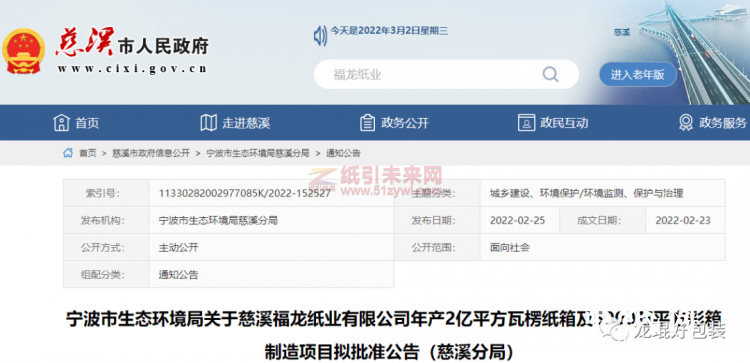Open 慈溪市政府信息公开 breadcrumb link

(x=151, y=154)
